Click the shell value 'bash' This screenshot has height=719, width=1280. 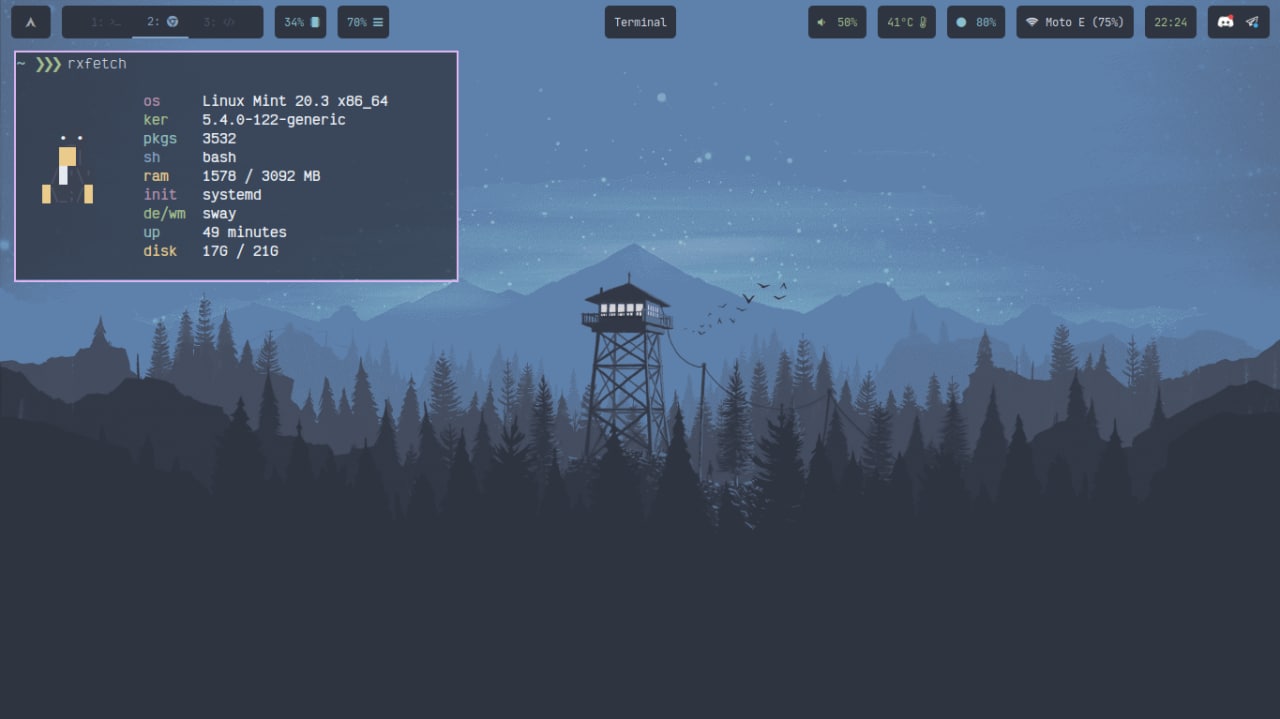tap(219, 157)
